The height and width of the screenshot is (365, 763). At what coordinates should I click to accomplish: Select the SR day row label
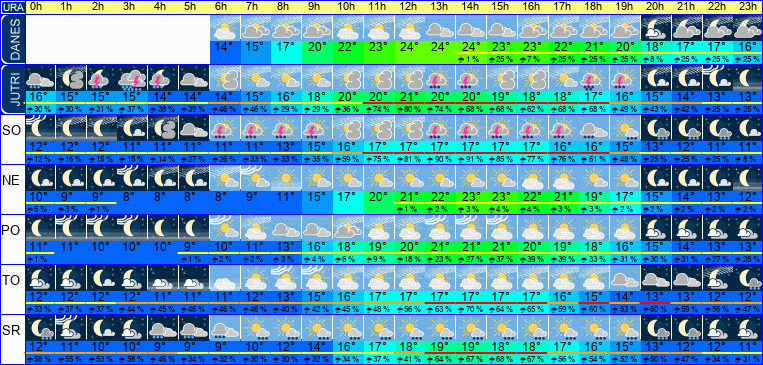[12, 330]
